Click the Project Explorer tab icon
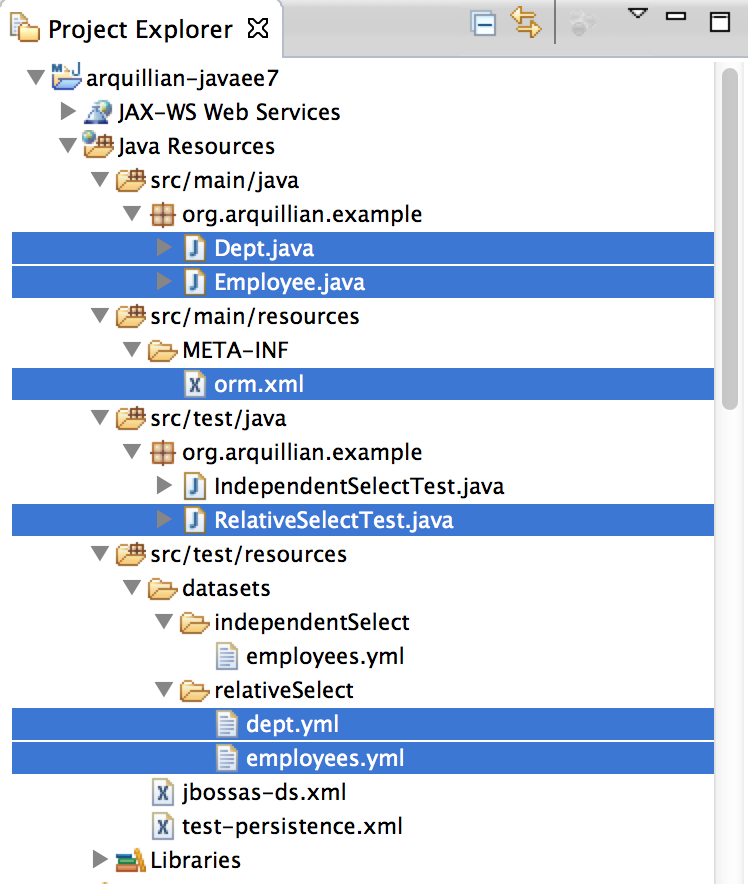The width and height of the screenshot is (748, 884). [x=25, y=28]
